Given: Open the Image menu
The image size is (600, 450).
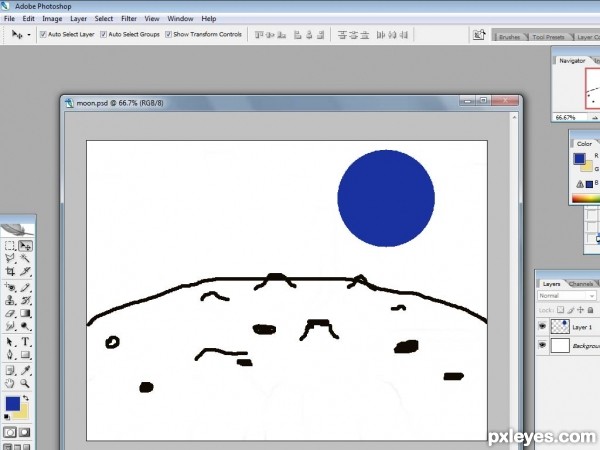Looking at the screenshot, I should [x=52, y=19].
